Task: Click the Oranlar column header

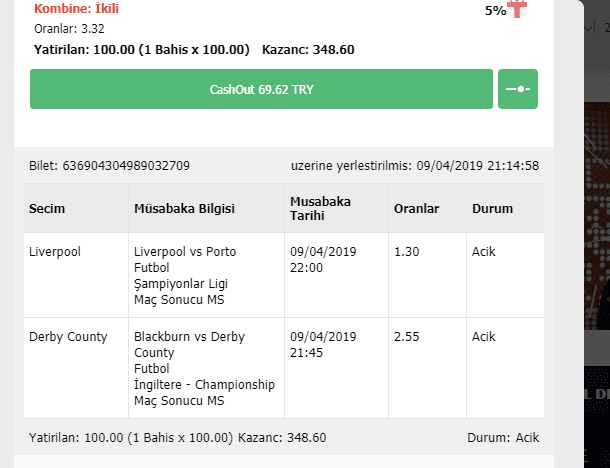Action: [x=416, y=209]
